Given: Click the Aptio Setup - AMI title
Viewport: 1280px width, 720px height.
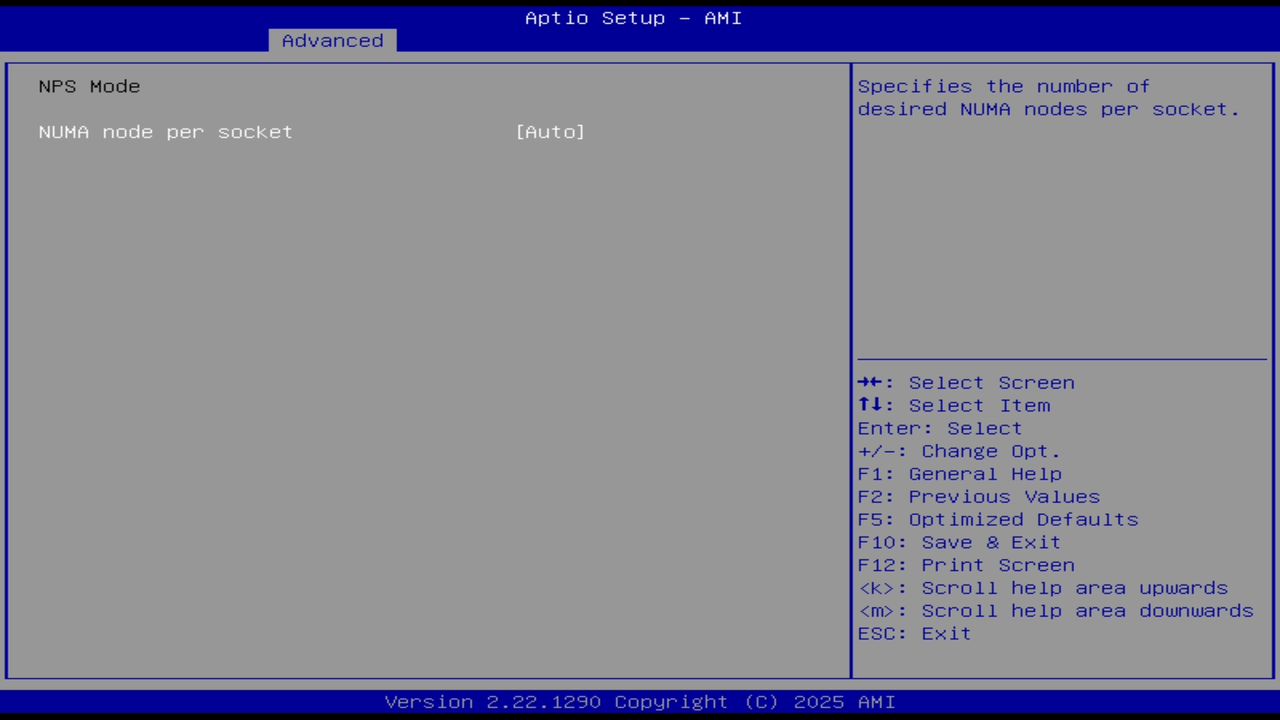Looking at the screenshot, I should pos(633,17).
